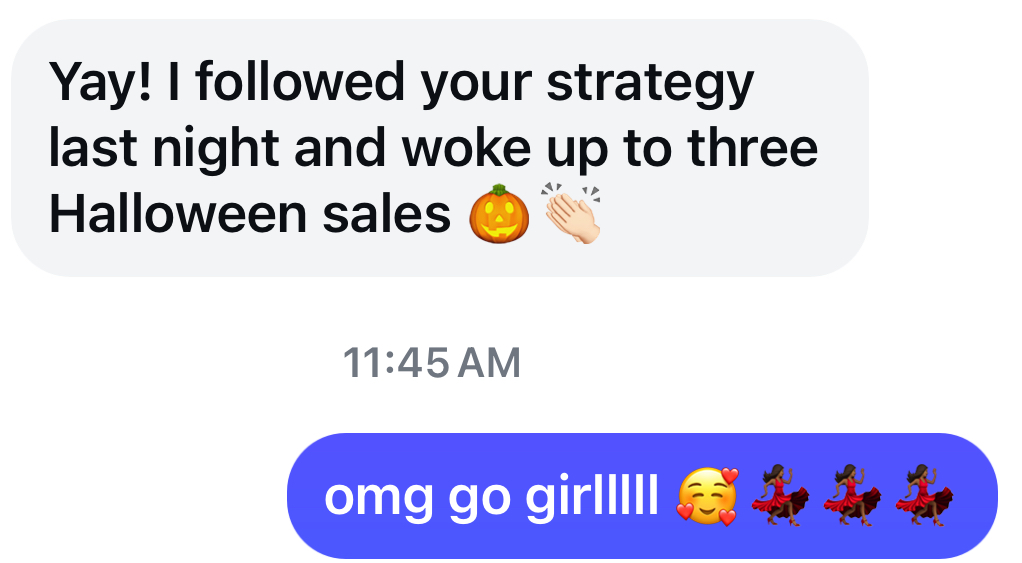Click the word "followed" in the gray bubble
1022x563 pixels.
tap(300, 82)
